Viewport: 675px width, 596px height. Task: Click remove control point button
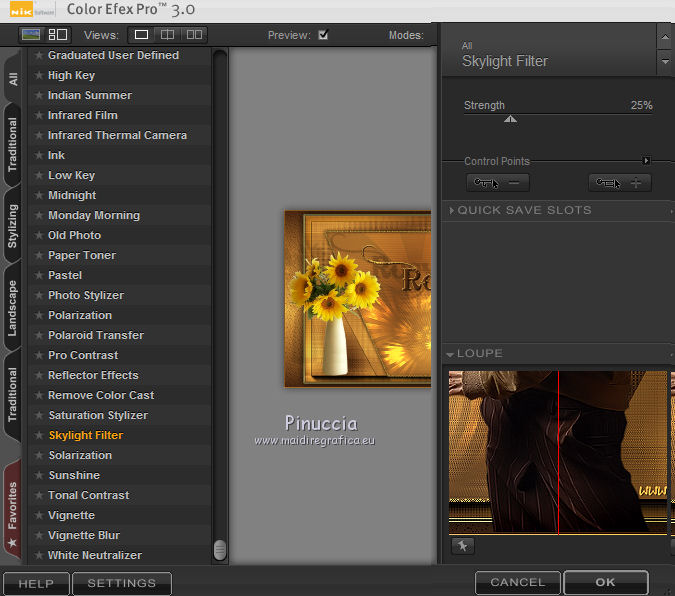pos(498,183)
